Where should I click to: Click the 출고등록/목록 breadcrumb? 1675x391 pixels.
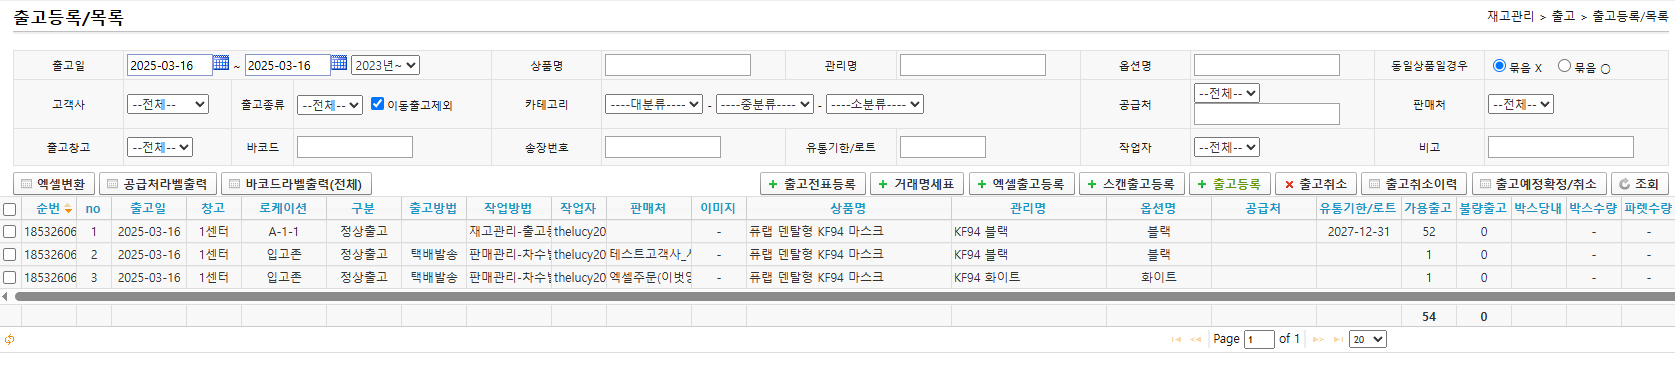[1630, 16]
